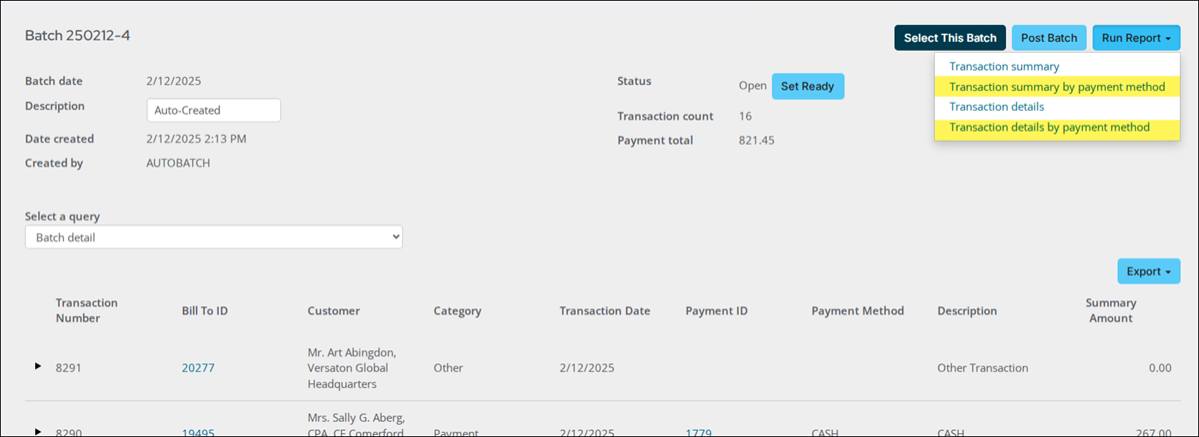Choose Transaction summary report option
This screenshot has width=1199, height=437.
click(1004, 67)
